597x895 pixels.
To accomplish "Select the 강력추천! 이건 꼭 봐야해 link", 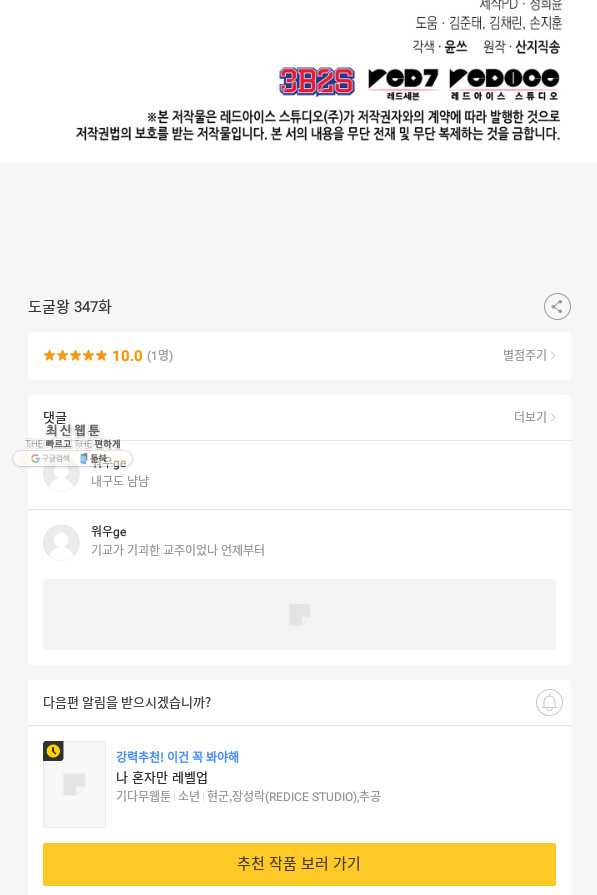I will click(178, 757).
